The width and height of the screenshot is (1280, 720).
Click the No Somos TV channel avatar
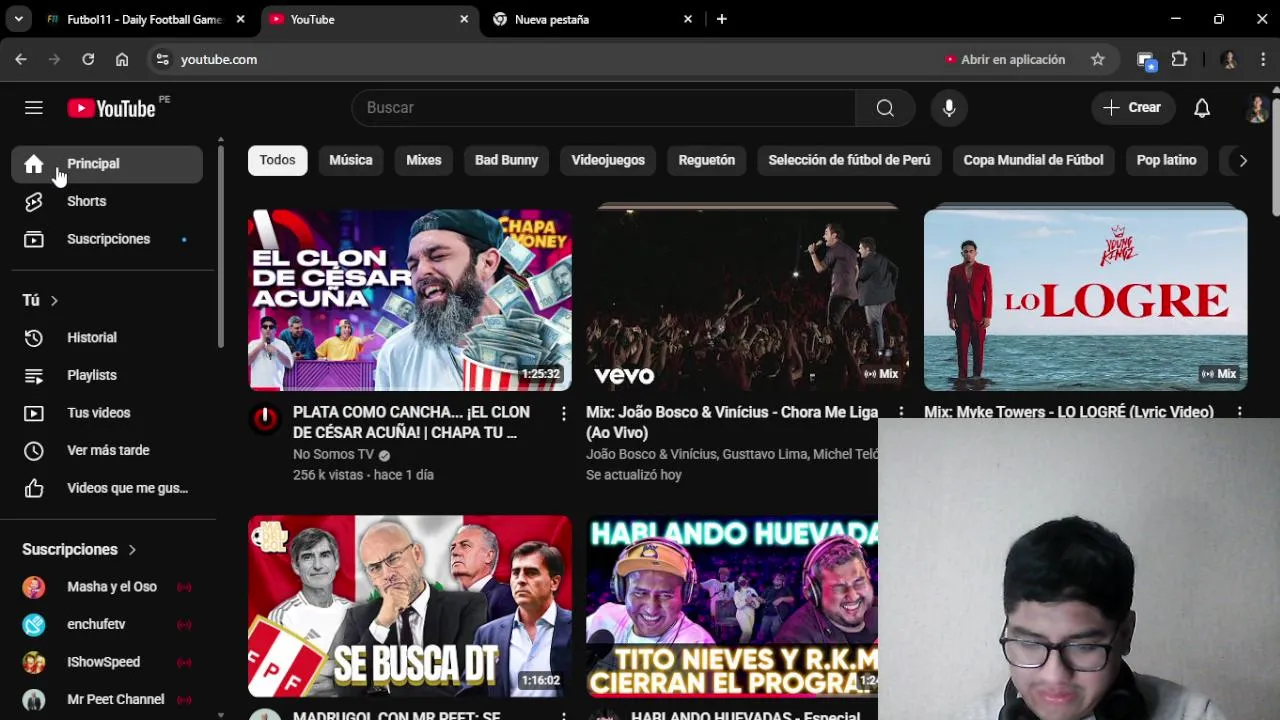pos(265,418)
